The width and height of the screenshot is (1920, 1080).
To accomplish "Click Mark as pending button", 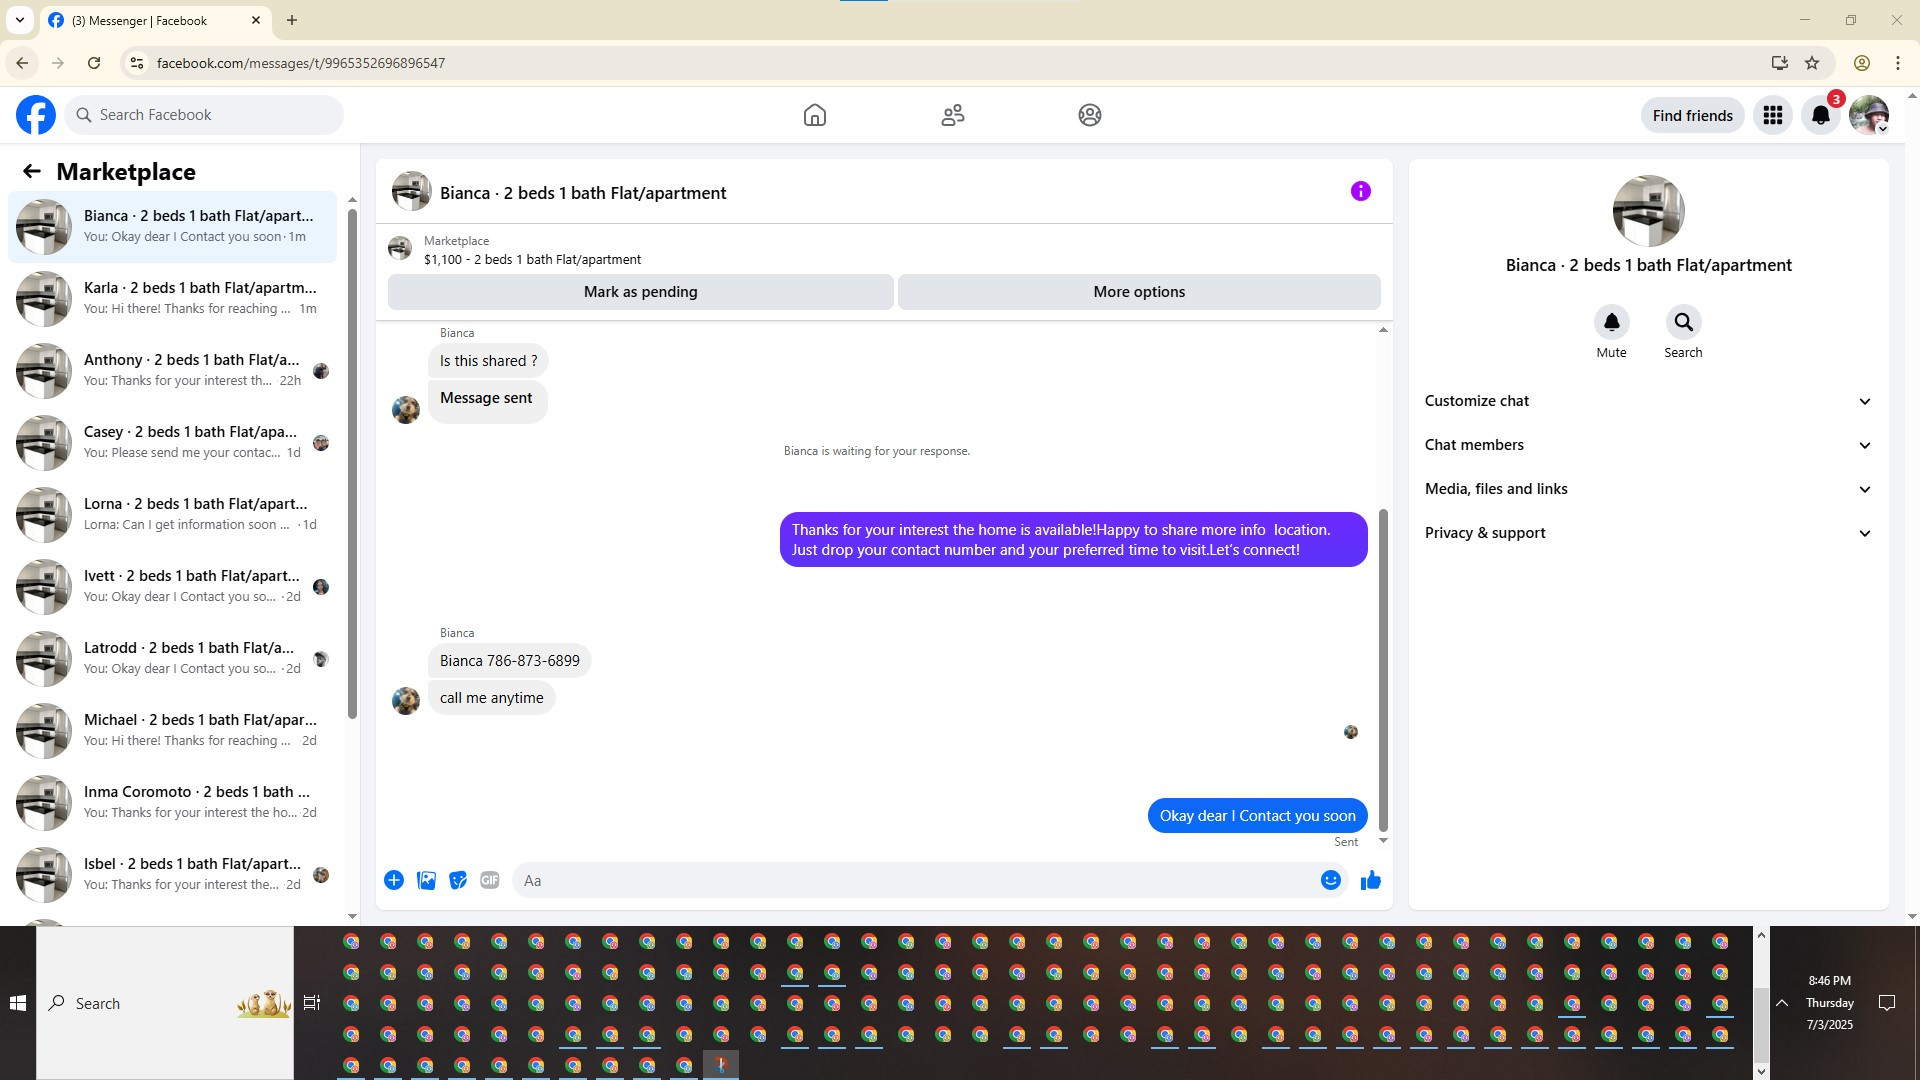I will pyautogui.click(x=640, y=292).
